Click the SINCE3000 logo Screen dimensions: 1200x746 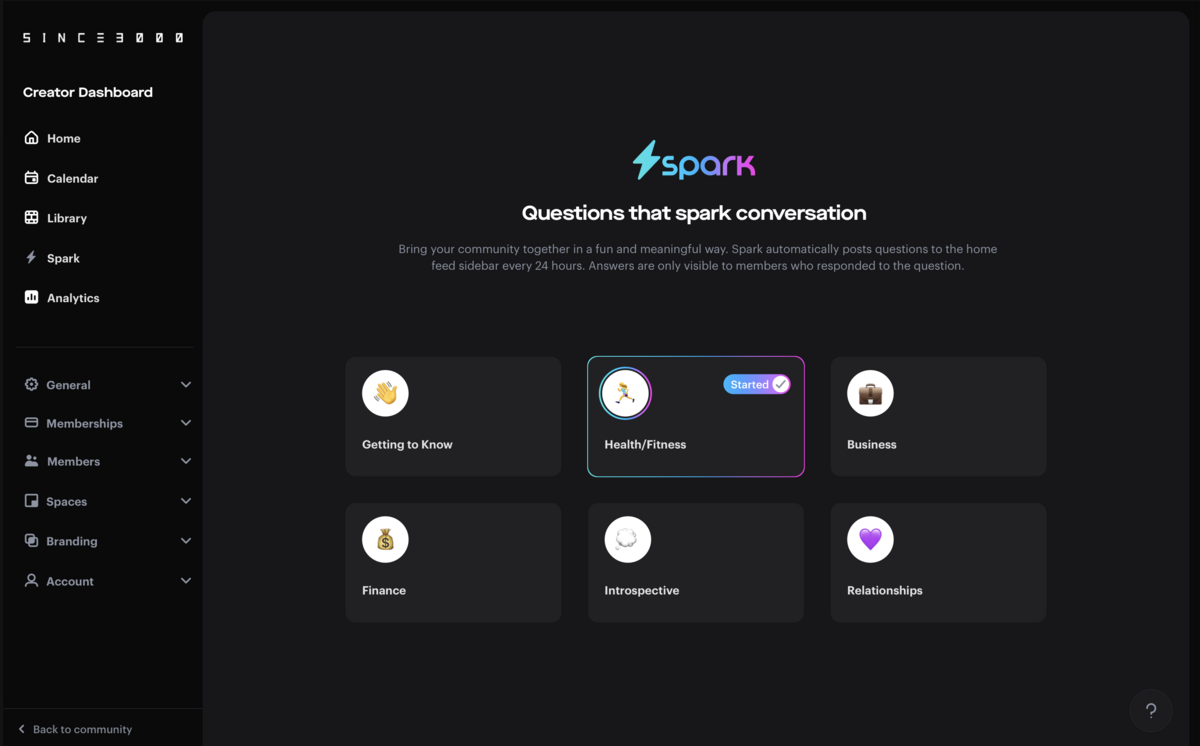tap(103, 38)
